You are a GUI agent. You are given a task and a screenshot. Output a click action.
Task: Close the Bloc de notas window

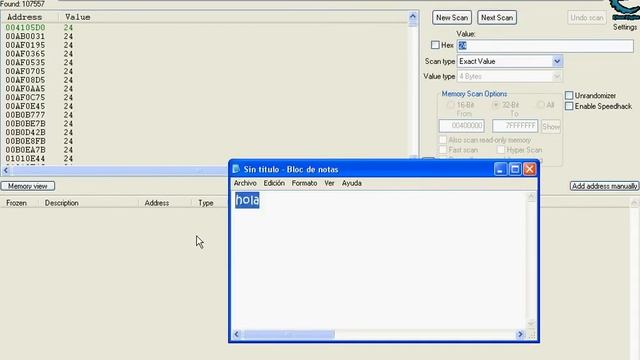coord(529,169)
